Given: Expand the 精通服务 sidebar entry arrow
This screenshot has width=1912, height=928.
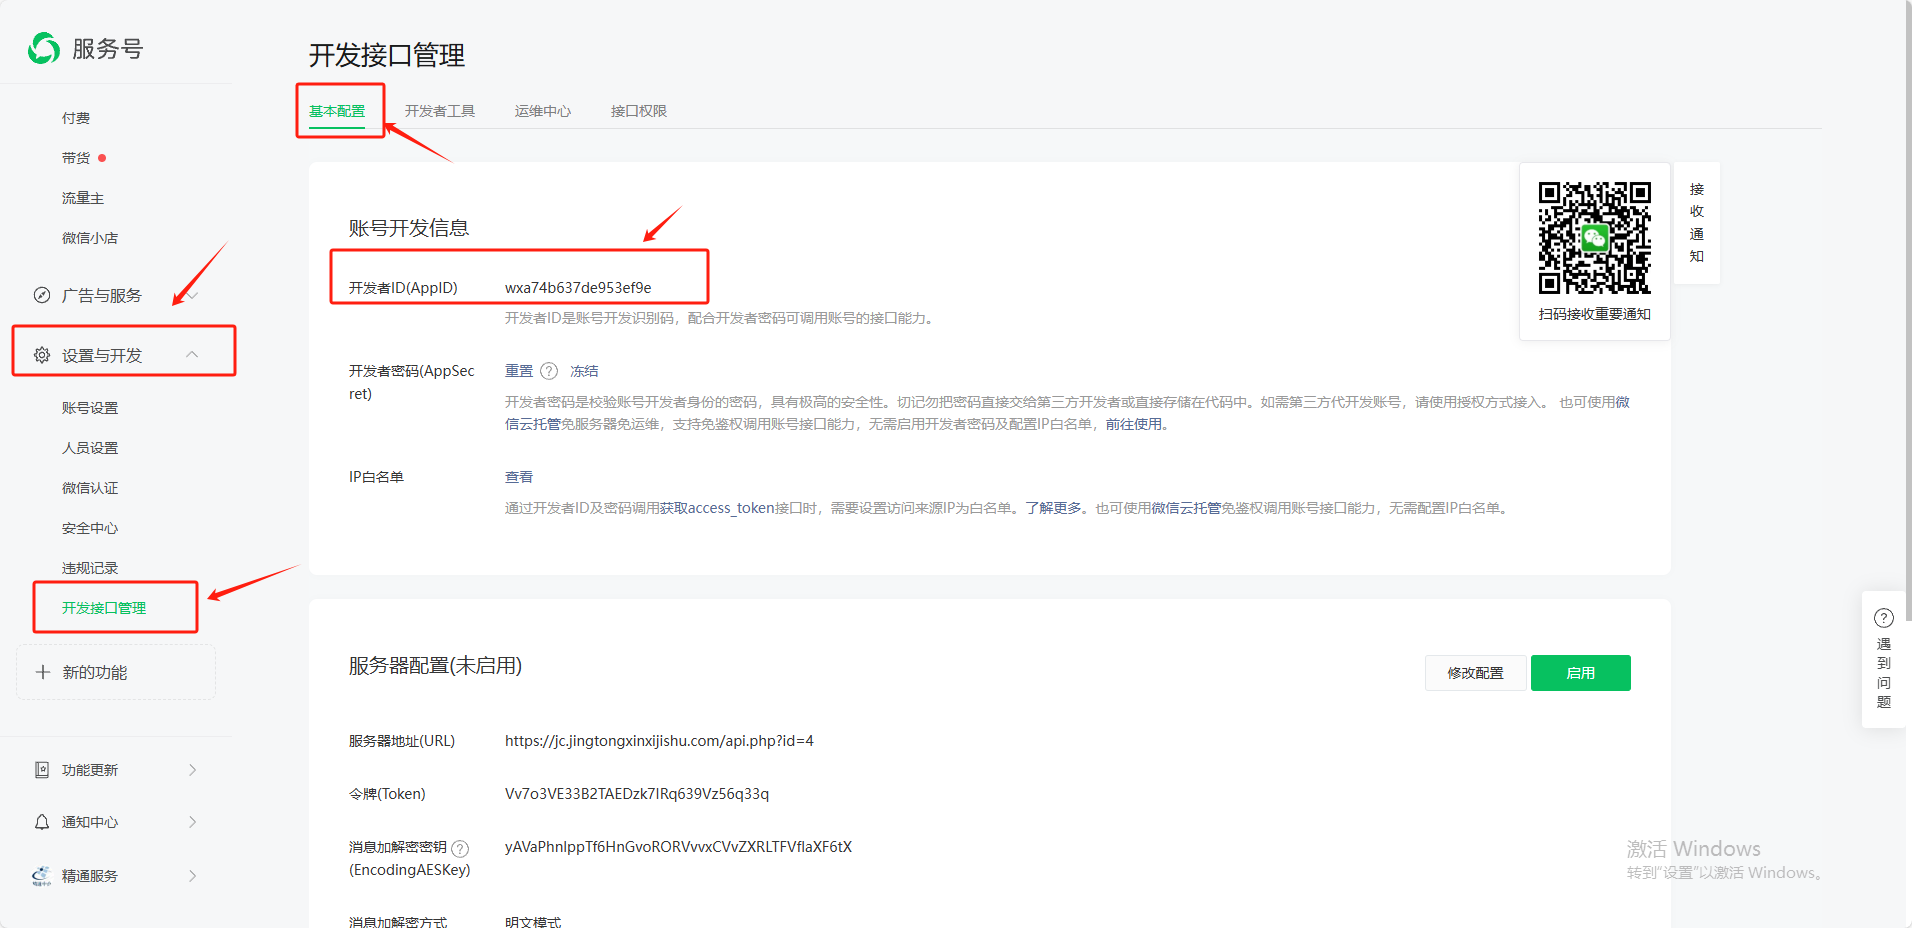Looking at the screenshot, I should (192, 876).
